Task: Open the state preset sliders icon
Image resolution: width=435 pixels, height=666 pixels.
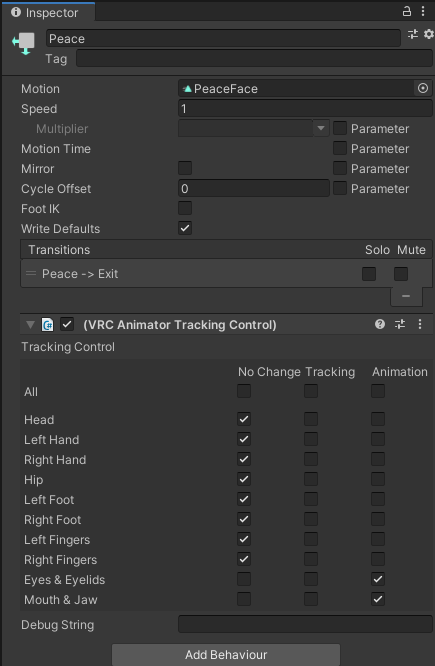Action: pos(413,34)
